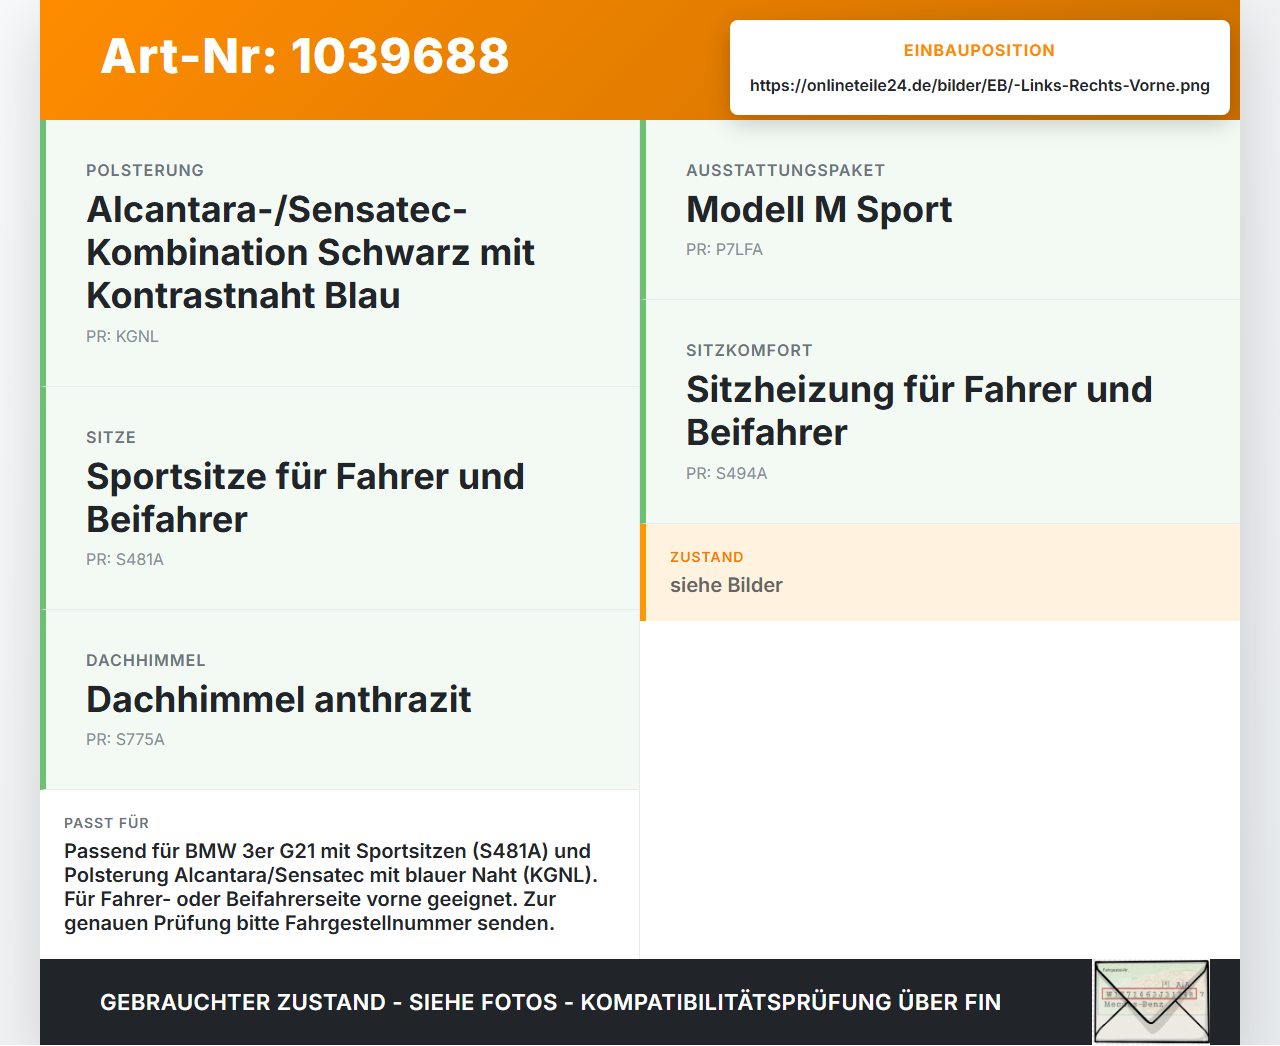The height and width of the screenshot is (1046, 1280).
Task: Select the BMW 3er G21 compatibility paragraph
Action: (x=331, y=887)
